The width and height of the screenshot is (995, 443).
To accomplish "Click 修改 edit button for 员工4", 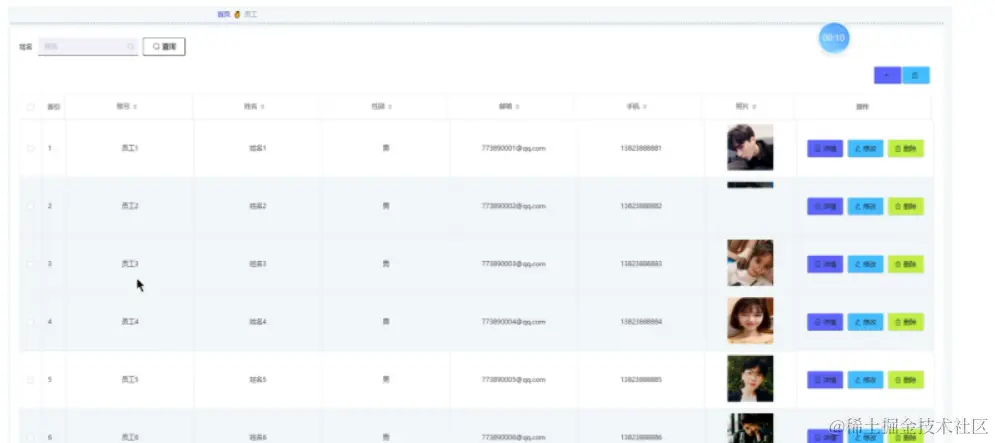I will coord(866,322).
